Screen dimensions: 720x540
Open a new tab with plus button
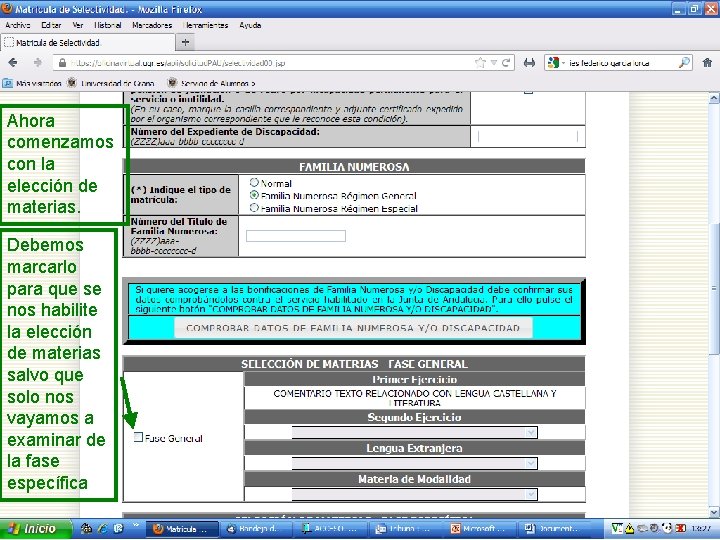coord(185,43)
